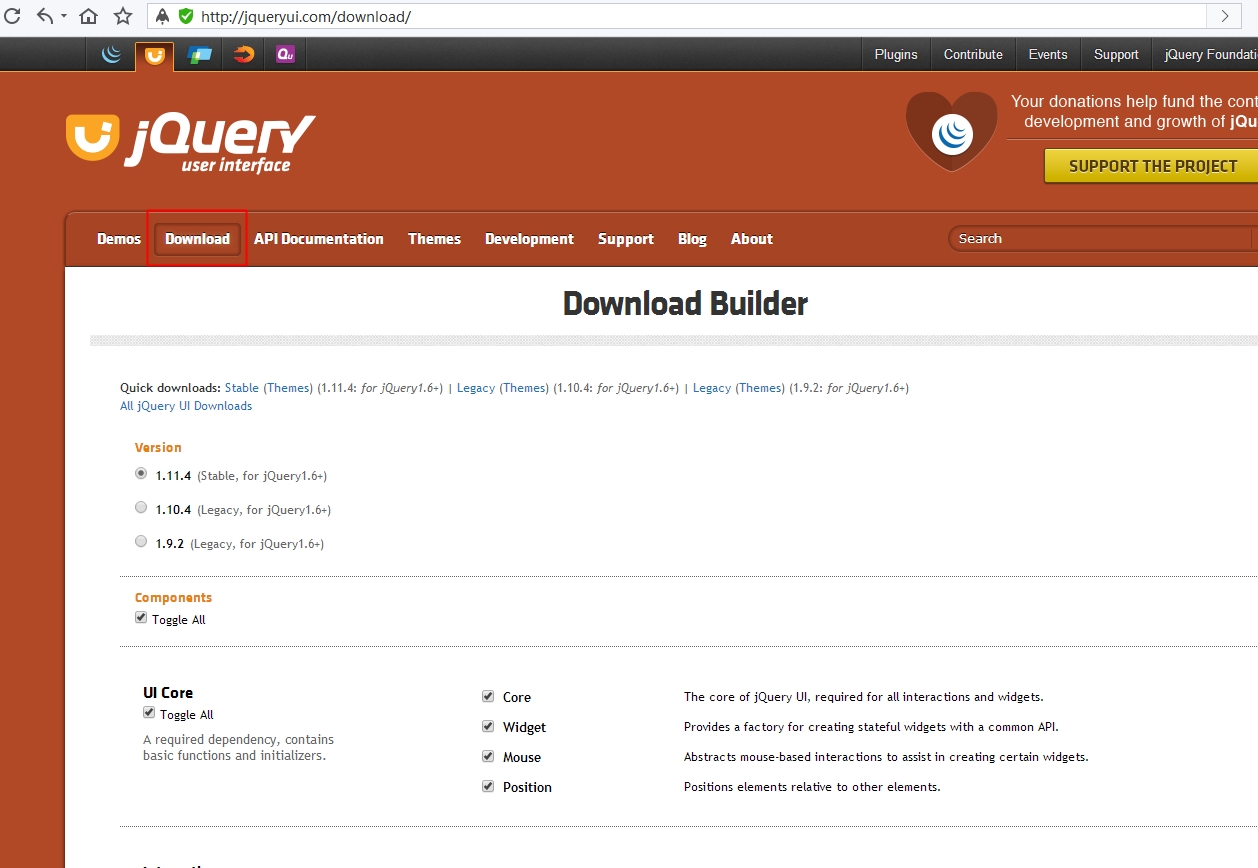Screen dimensions: 1258x868
Task: Click 'Abstracts mouse-based interactions' description
Action: [x=886, y=757]
